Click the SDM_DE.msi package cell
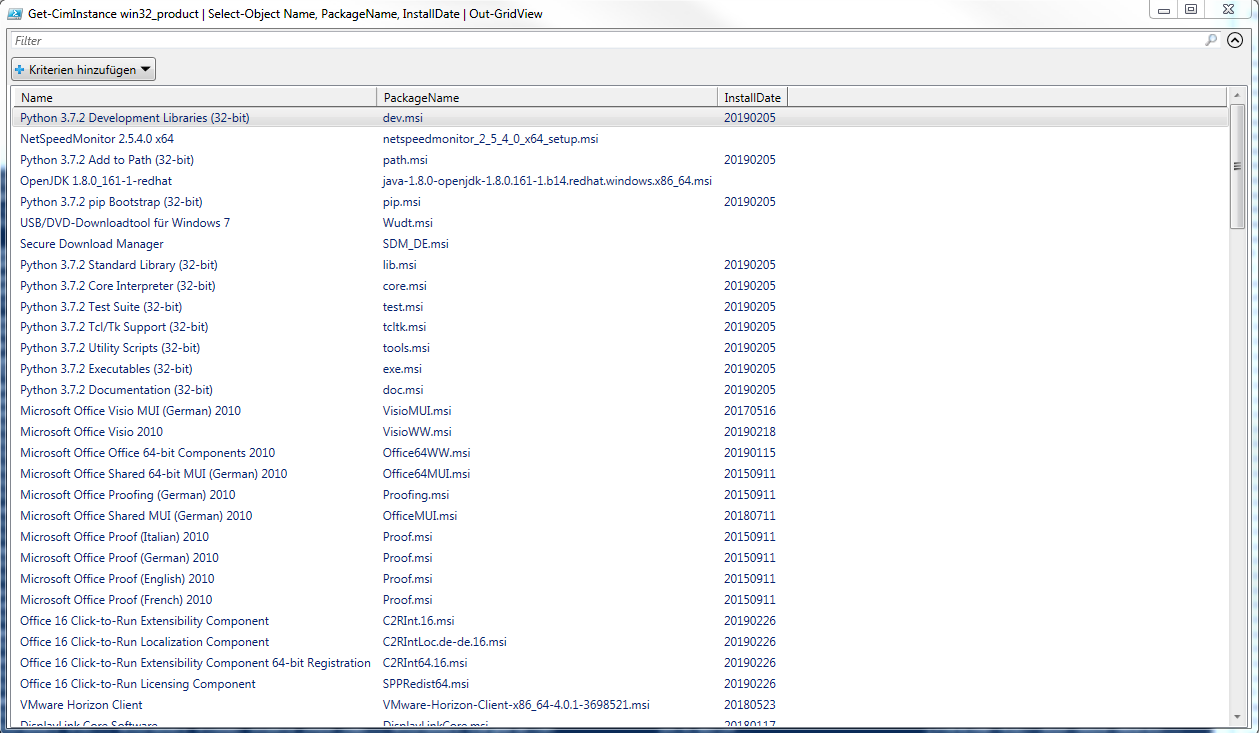 (416, 244)
